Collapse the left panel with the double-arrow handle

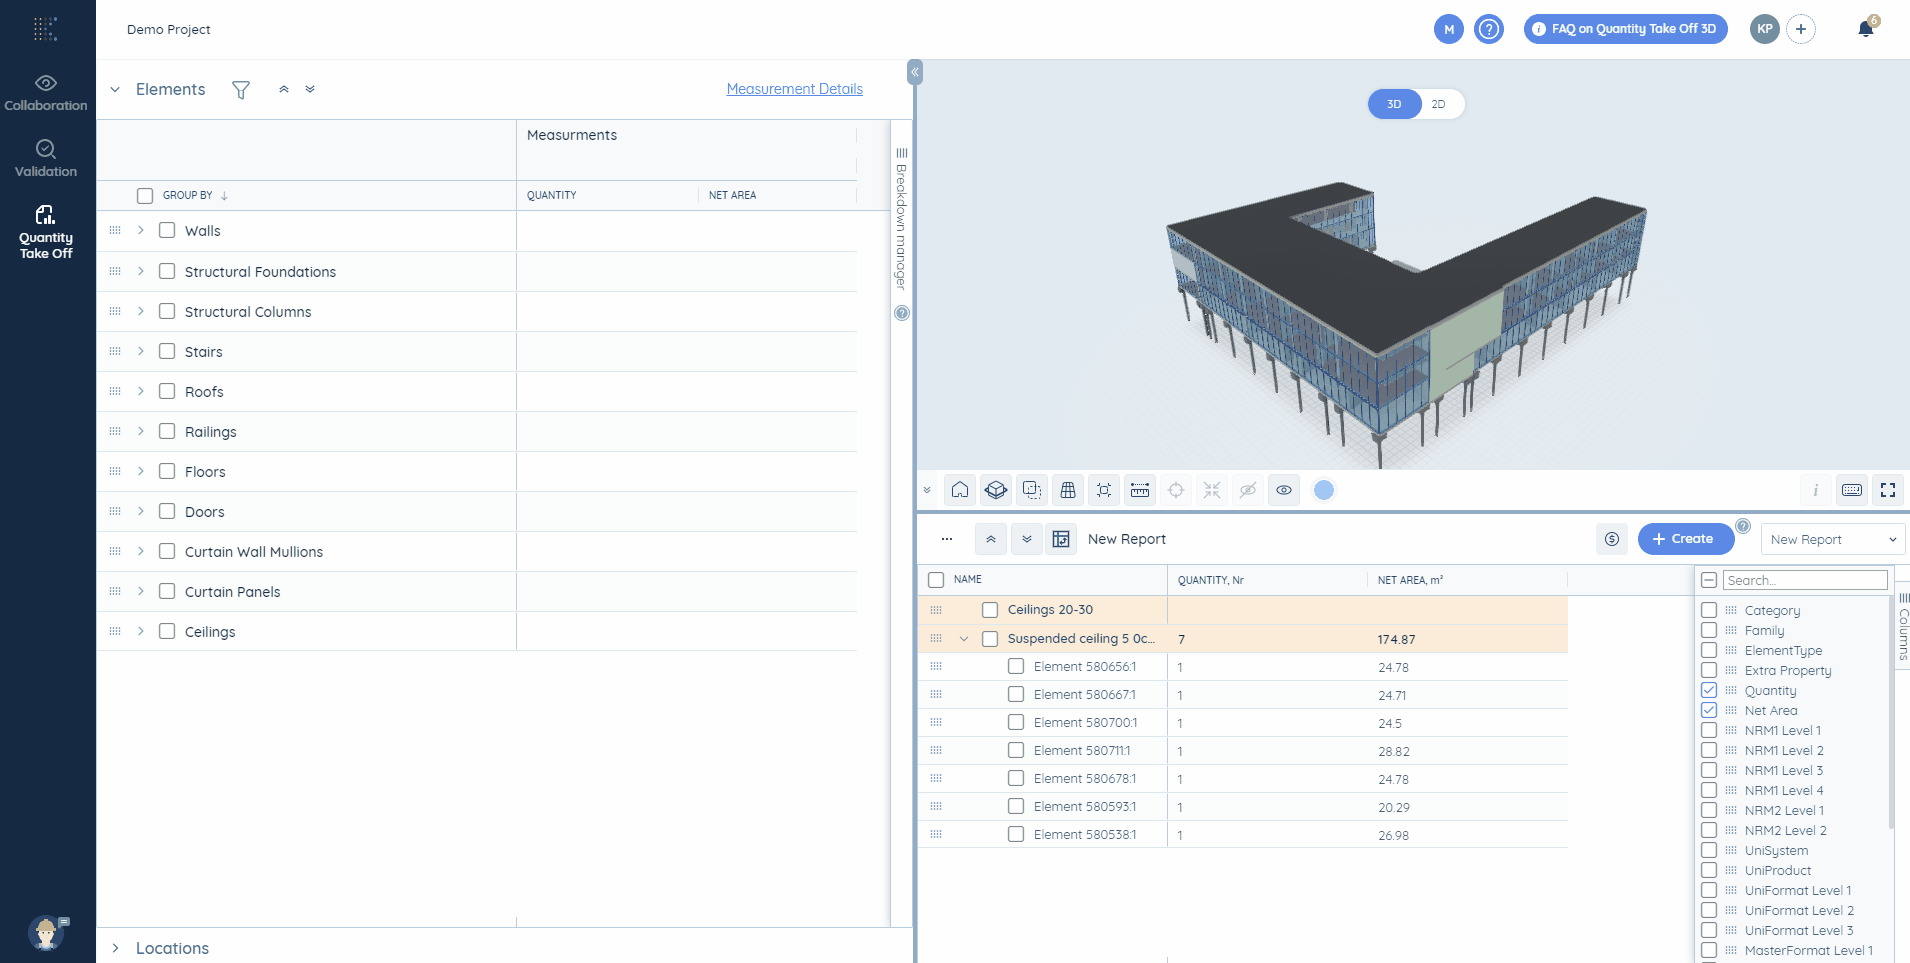tap(914, 72)
